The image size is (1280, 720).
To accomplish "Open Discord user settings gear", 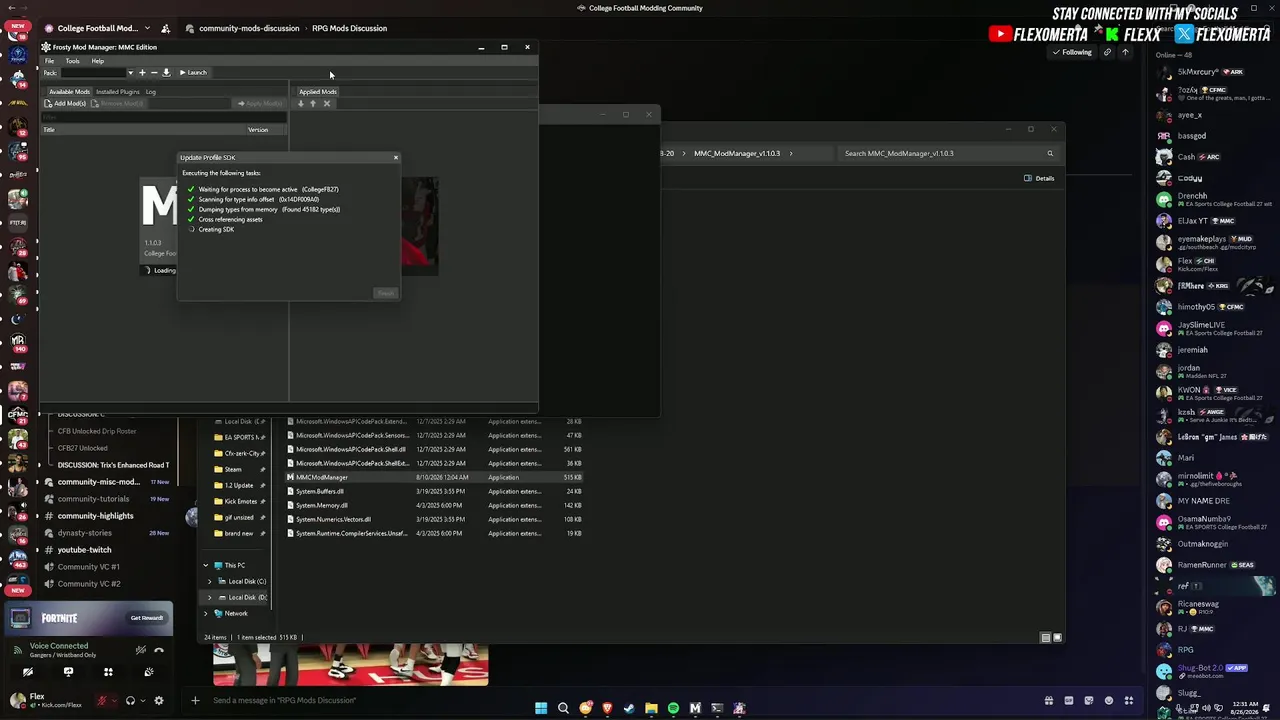I will point(158,700).
